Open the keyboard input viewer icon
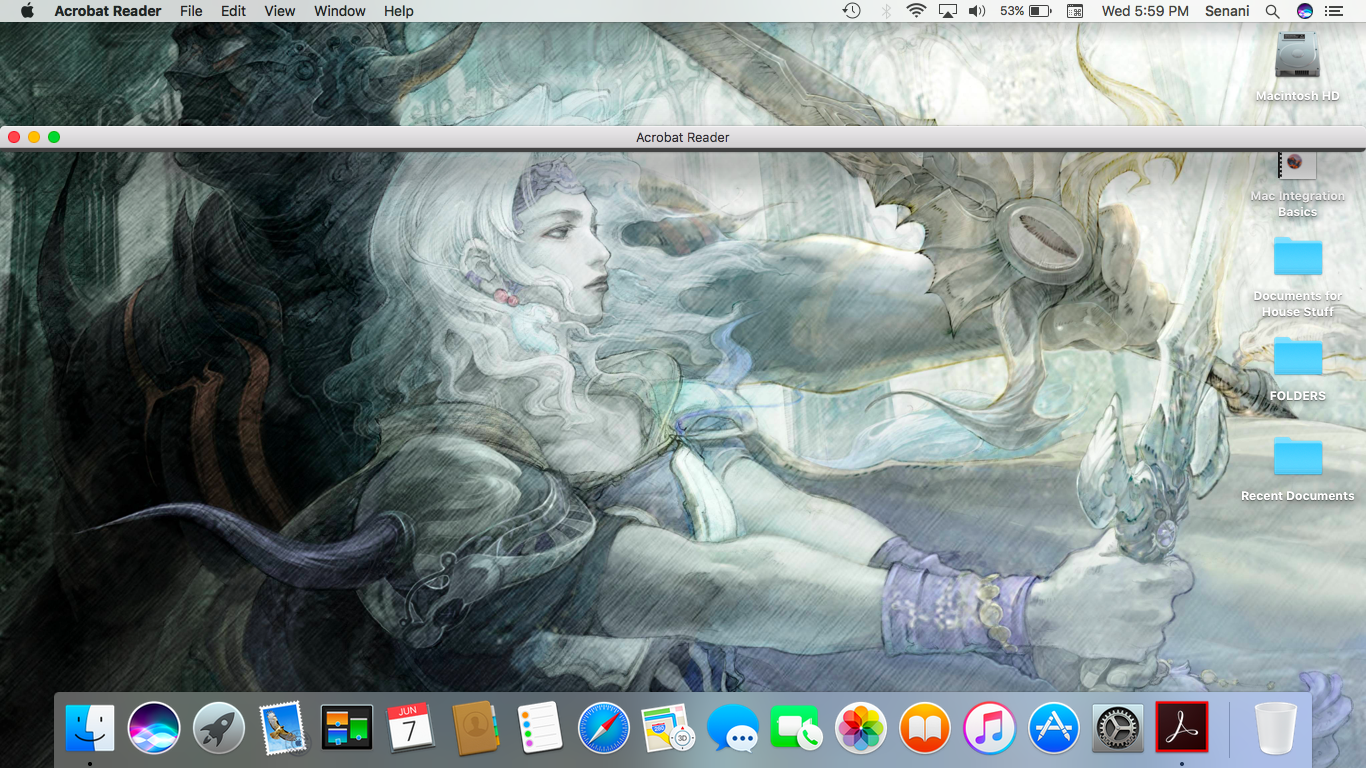Viewport: 1366px width, 768px height. 1075,11
